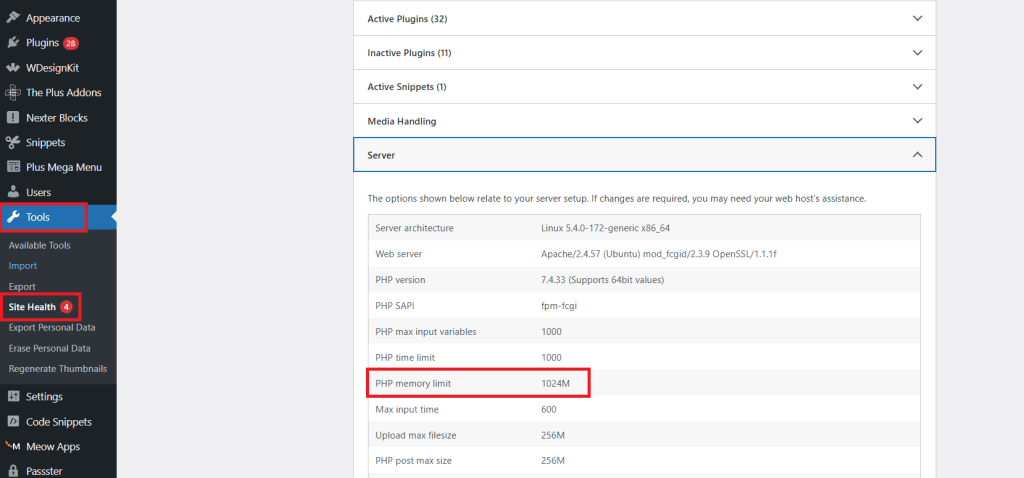Click the 'PHP post max size' label
The height and width of the screenshot is (478, 1024).
point(413,460)
